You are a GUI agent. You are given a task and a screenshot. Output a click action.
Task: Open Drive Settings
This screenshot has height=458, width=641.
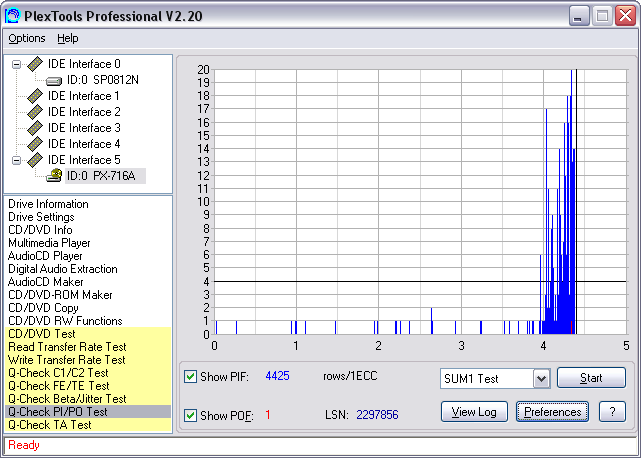point(41,217)
